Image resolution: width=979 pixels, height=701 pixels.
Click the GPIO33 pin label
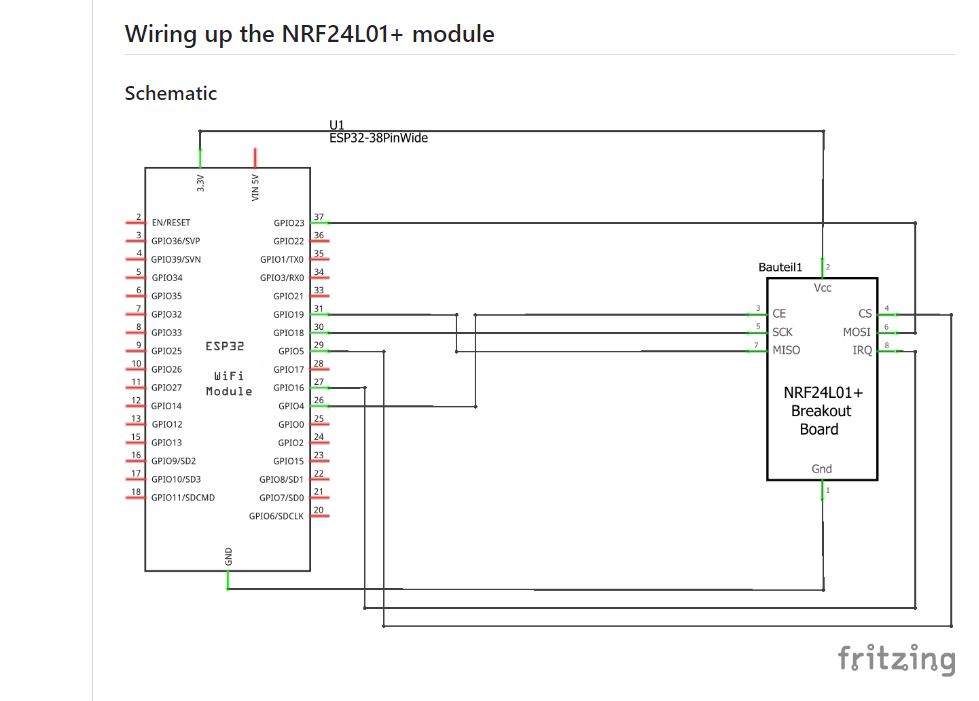click(x=166, y=333)
